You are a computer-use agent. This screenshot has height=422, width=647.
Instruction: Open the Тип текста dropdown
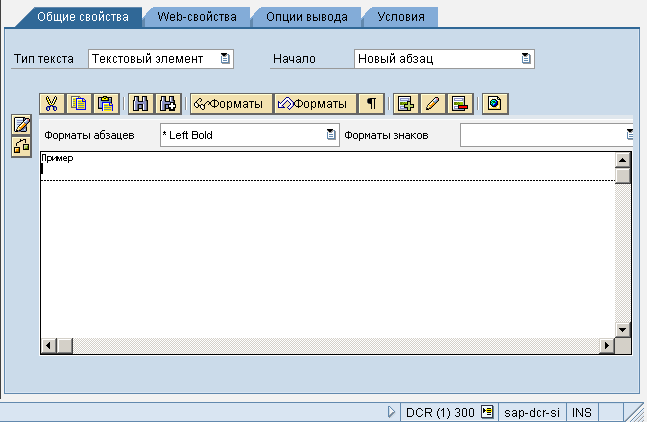(x=225, y=59)
